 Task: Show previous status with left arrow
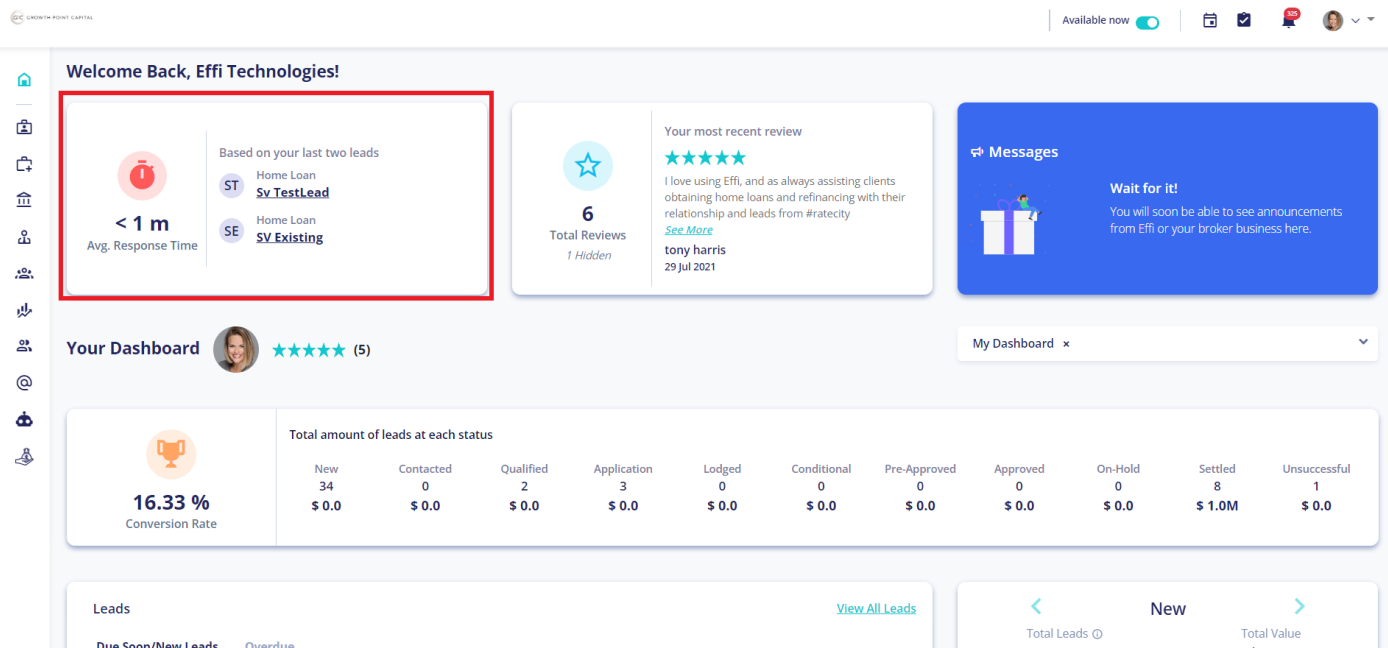(1036, 606)
